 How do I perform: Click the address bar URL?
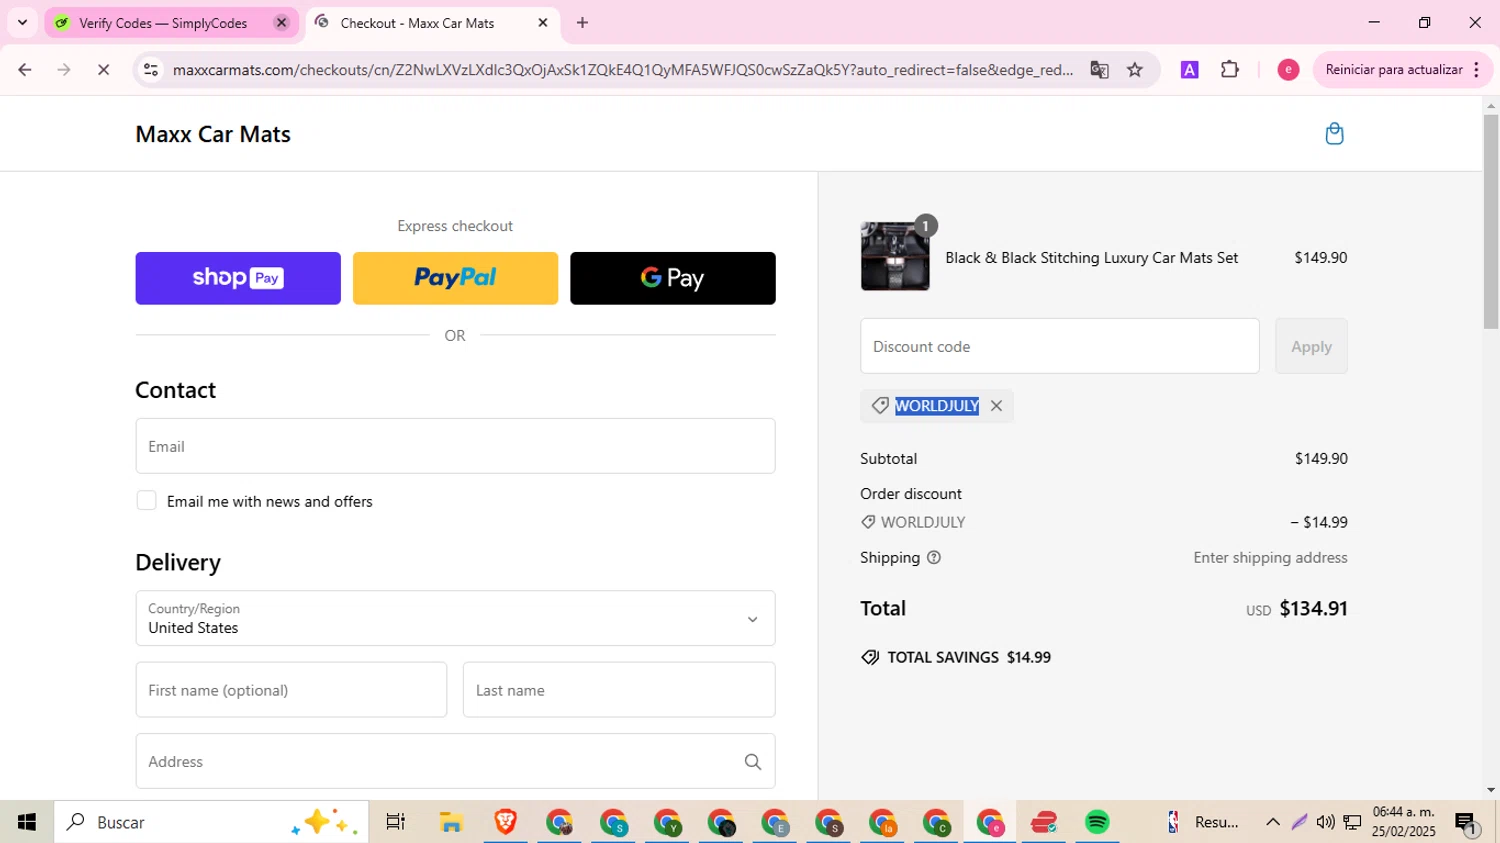coord(622,70)
